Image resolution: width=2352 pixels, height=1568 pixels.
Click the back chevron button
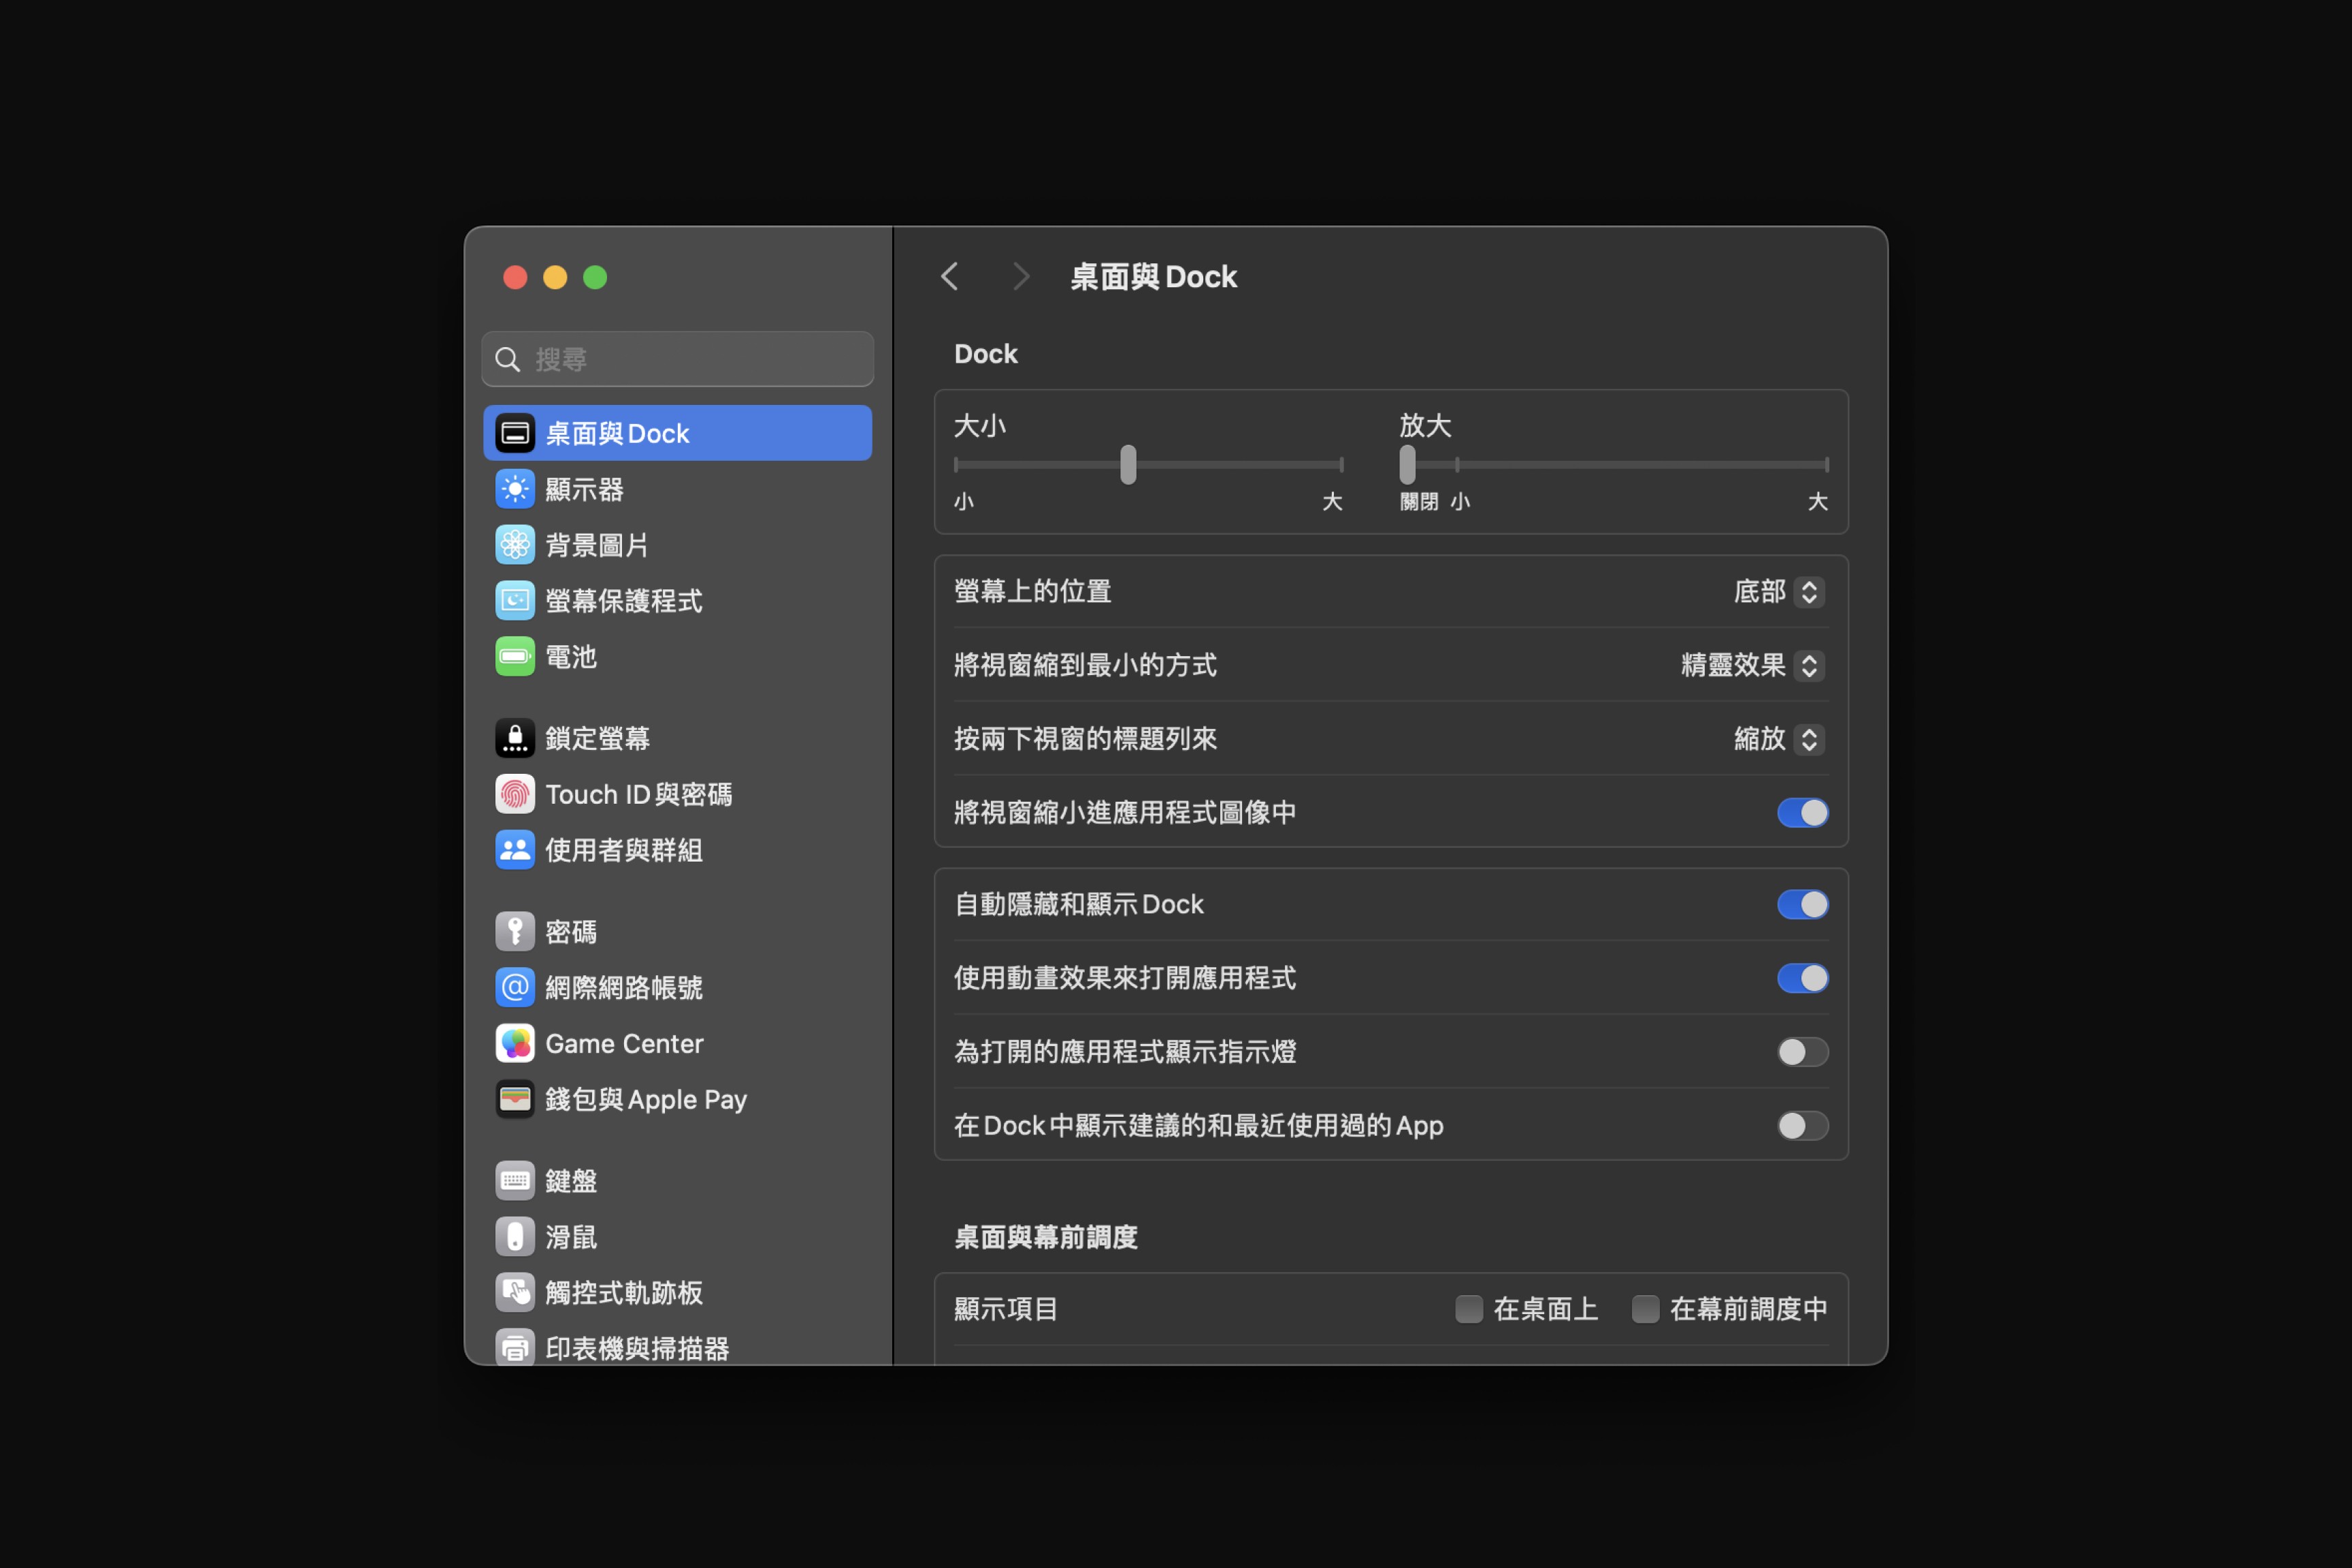pos(950,277)
